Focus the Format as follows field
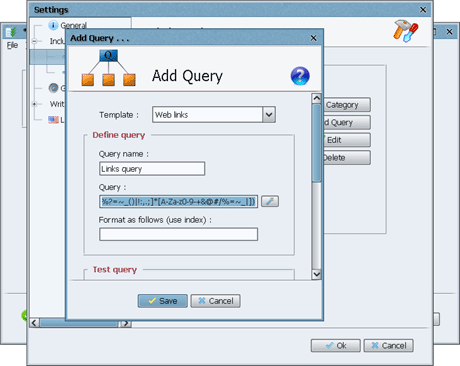The height and width of the screenshot is (366, 460). click(x=178, y=234)
